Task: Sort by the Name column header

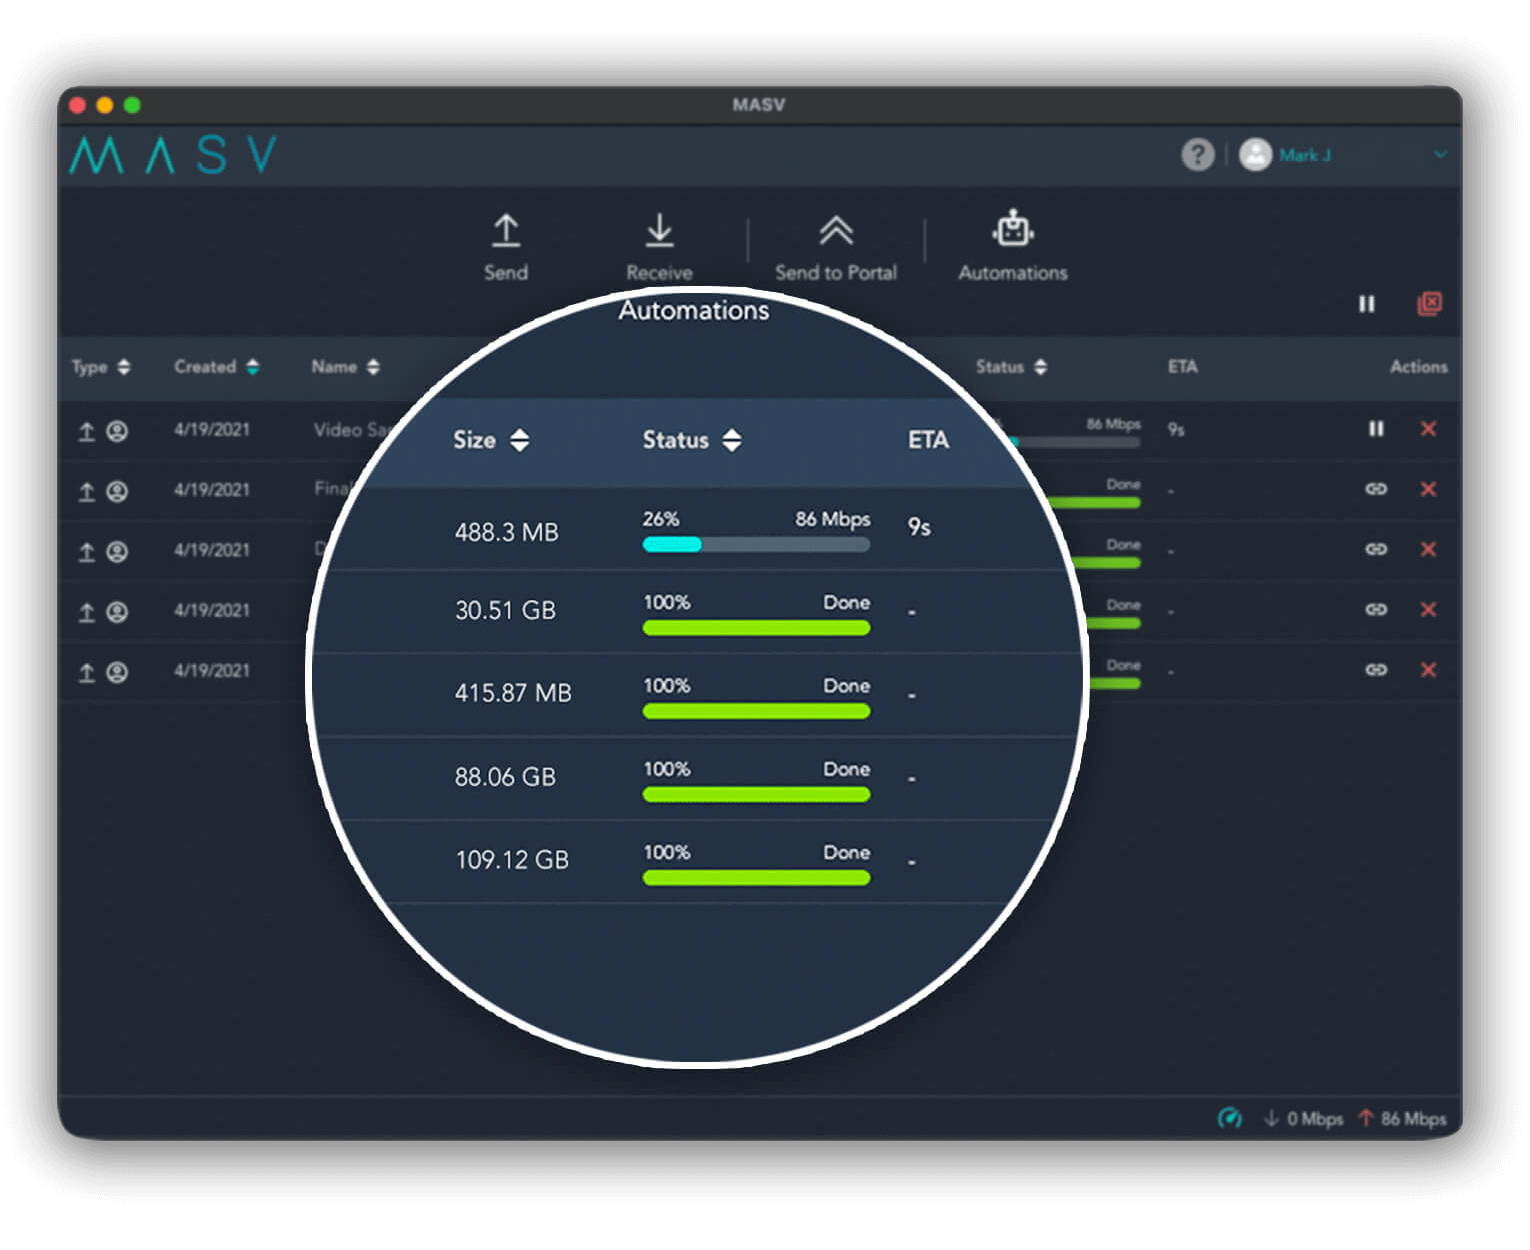Action: pos(345,367)
